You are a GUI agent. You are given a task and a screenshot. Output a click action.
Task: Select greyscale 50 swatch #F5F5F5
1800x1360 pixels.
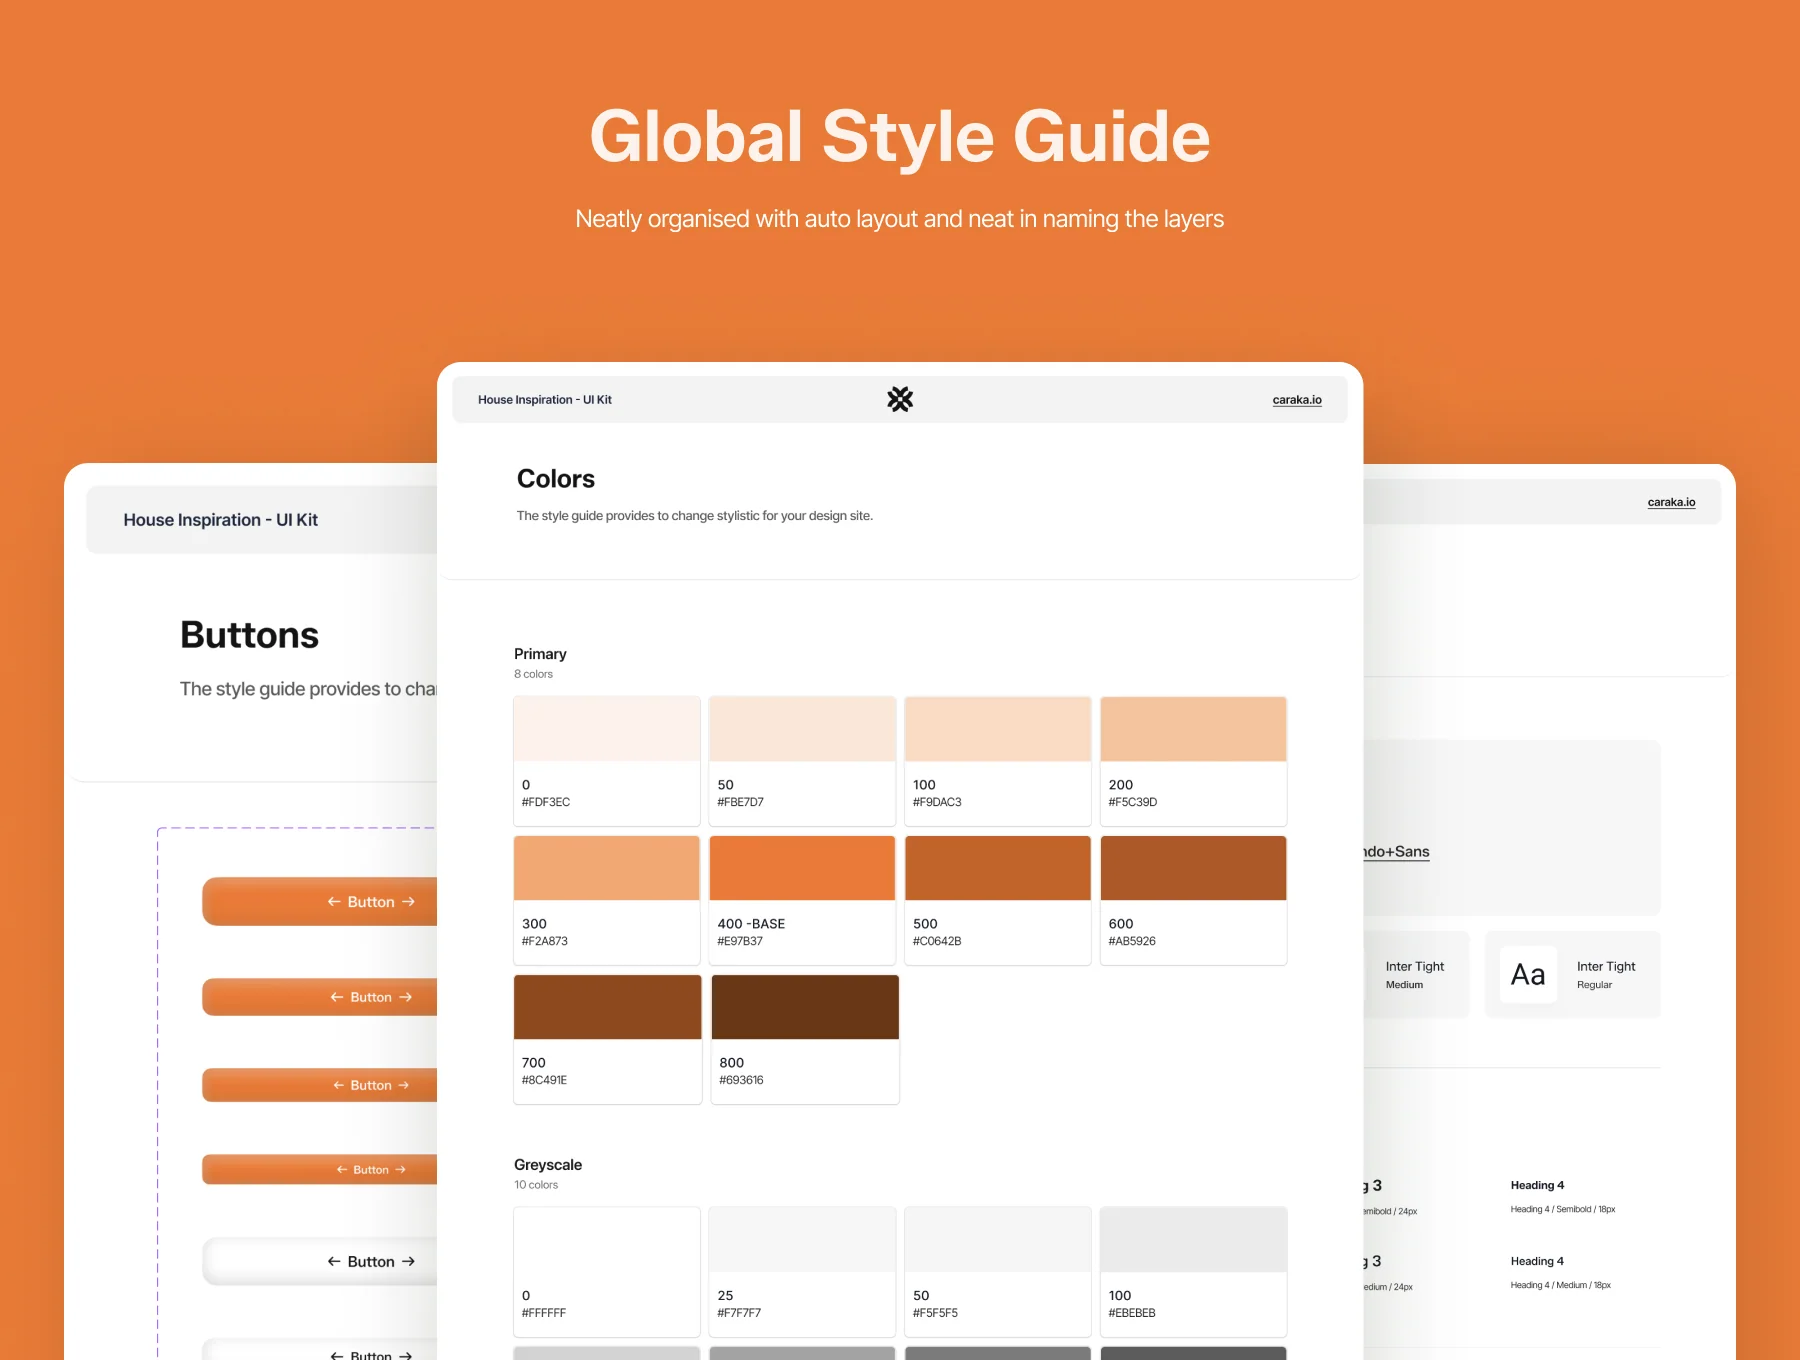[x=998, y=1272]
